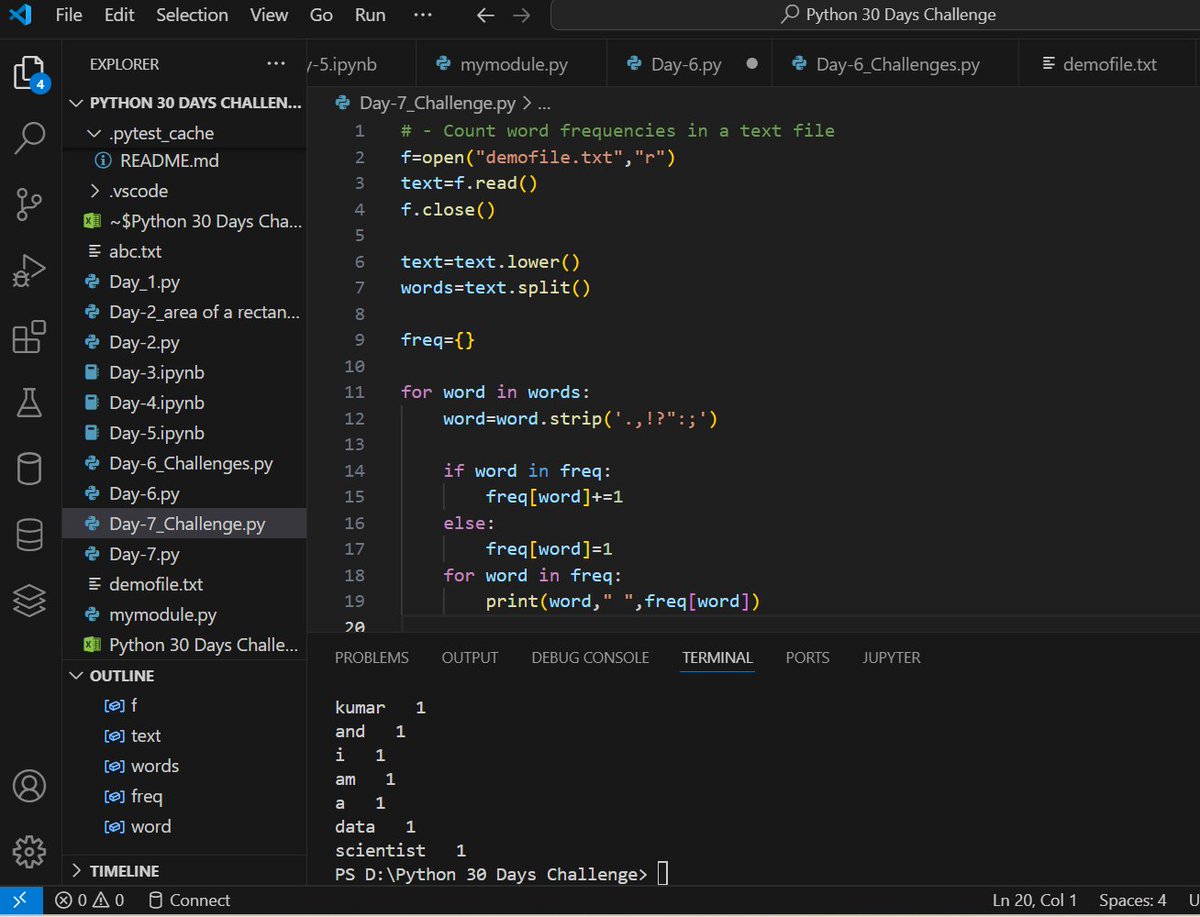Screen dimensions: 1200x917
Task: Click Ln 20, Col 1 status item
Action: tap(1035, 900)
